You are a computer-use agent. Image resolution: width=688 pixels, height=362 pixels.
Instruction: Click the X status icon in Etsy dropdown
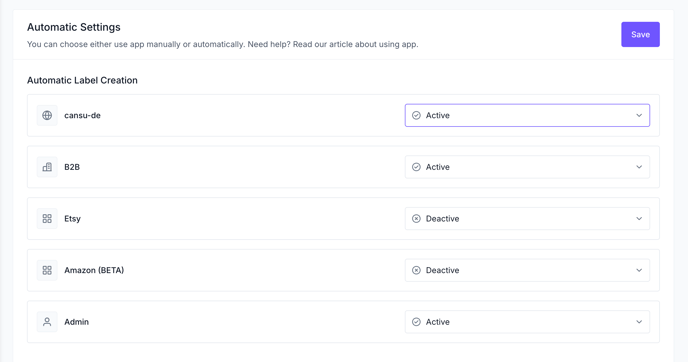pyautogui.click(x=416, y=219)
